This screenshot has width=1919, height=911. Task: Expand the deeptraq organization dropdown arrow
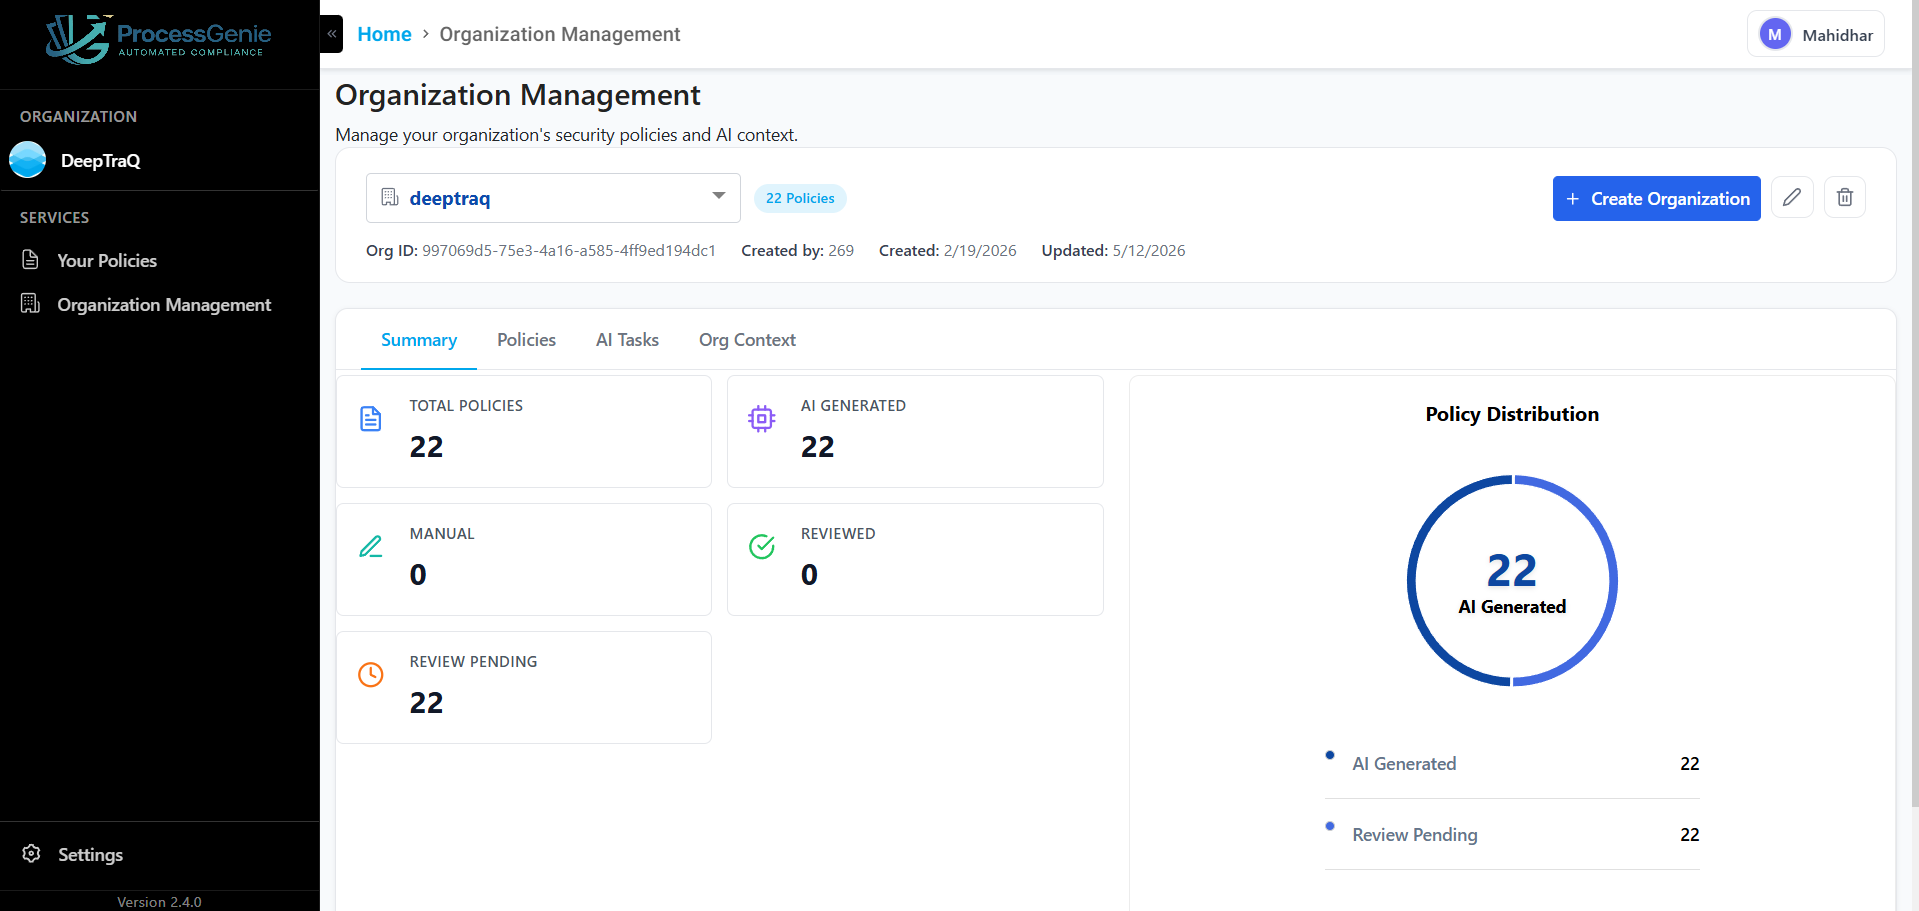(719, 196)
